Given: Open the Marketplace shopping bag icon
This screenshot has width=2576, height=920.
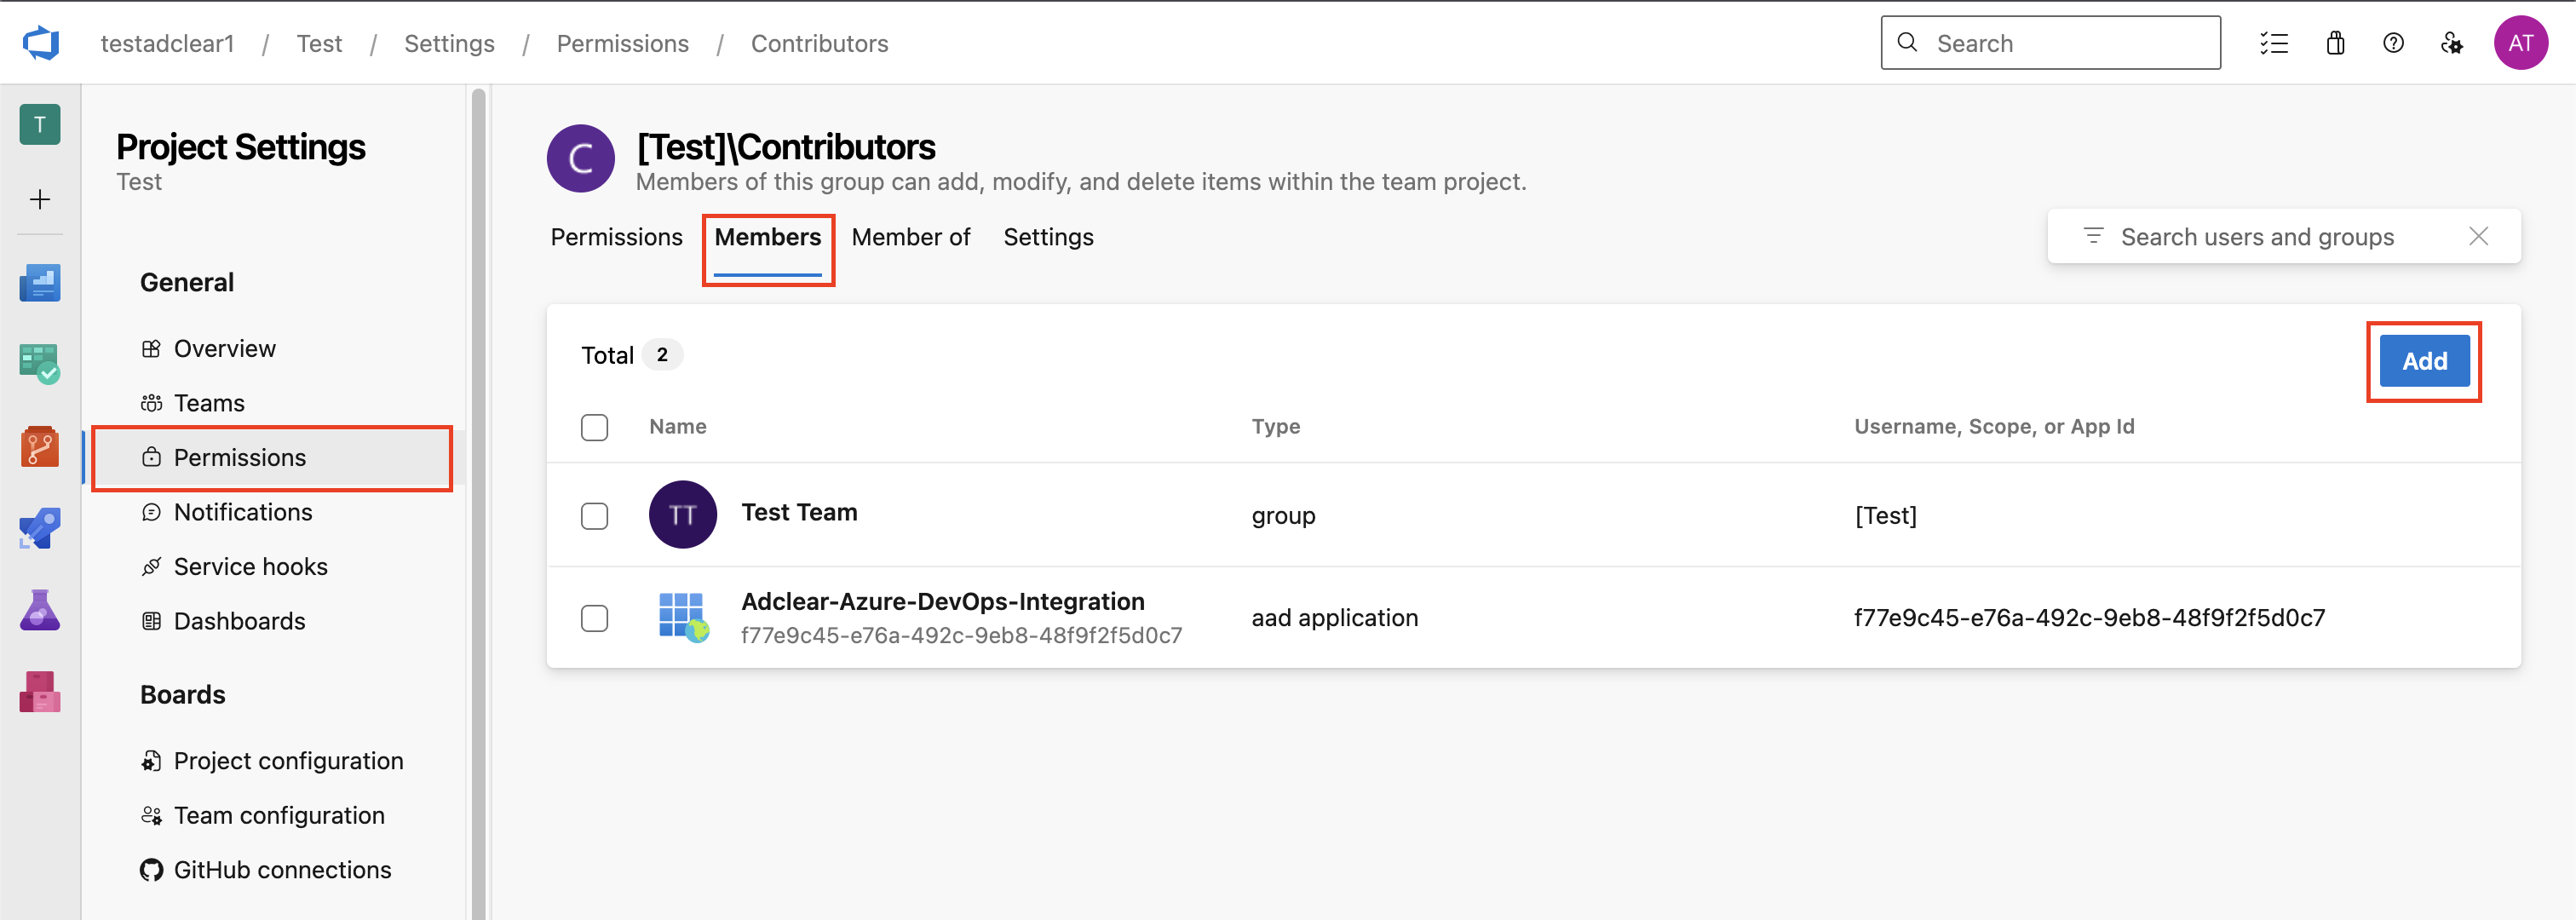Looking at the screenshot, I should (2334, 42).
